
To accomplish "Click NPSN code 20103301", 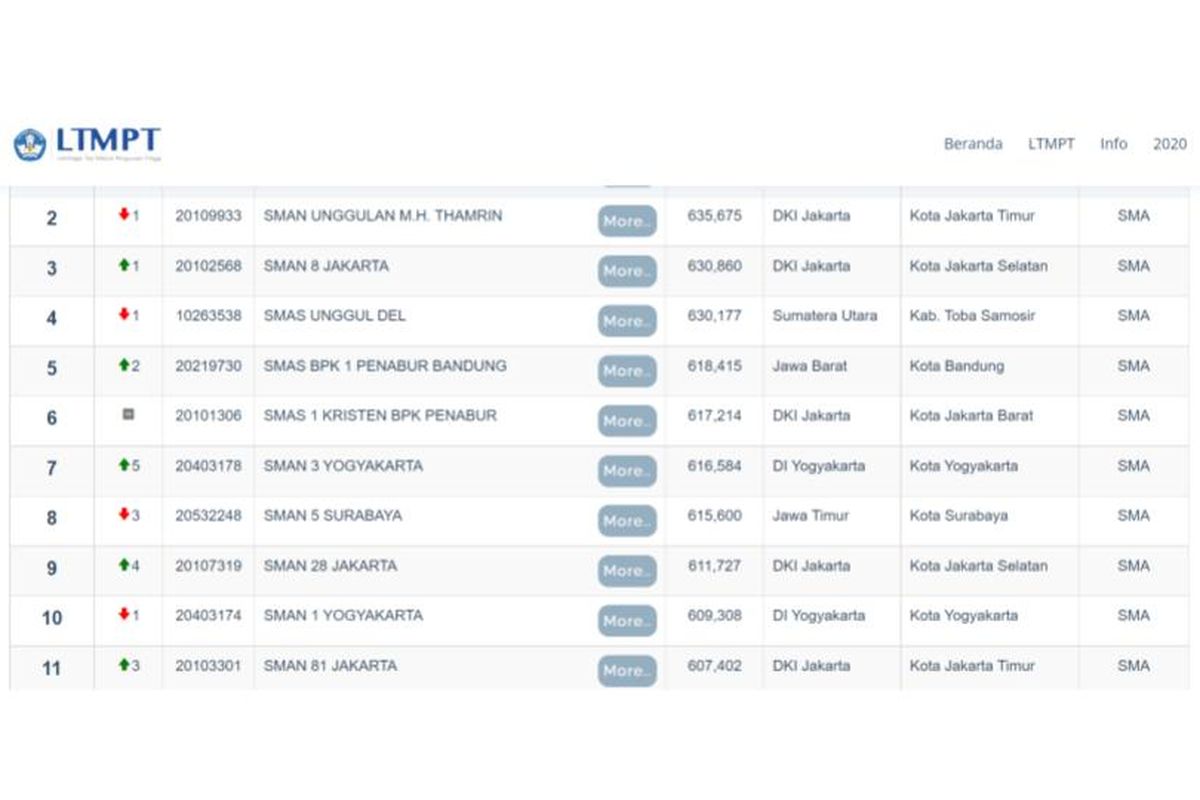I will [x=208, y=665].
